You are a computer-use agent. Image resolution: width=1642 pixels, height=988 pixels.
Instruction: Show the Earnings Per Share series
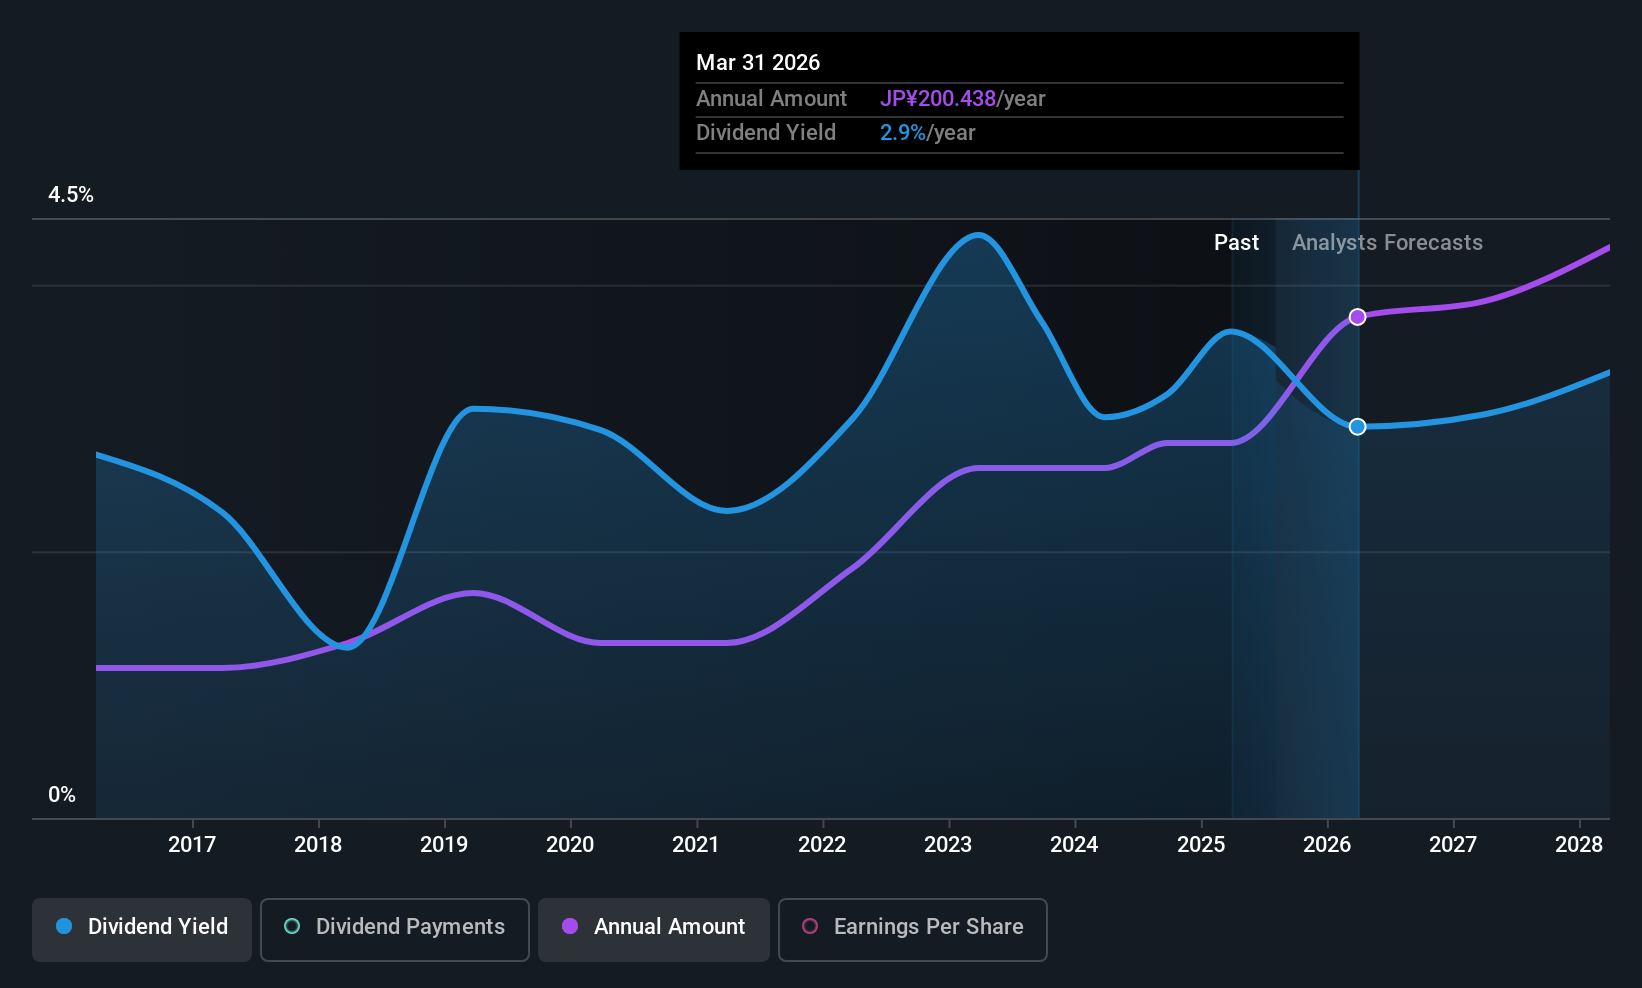pyautogui.click(x=912, y=929)
